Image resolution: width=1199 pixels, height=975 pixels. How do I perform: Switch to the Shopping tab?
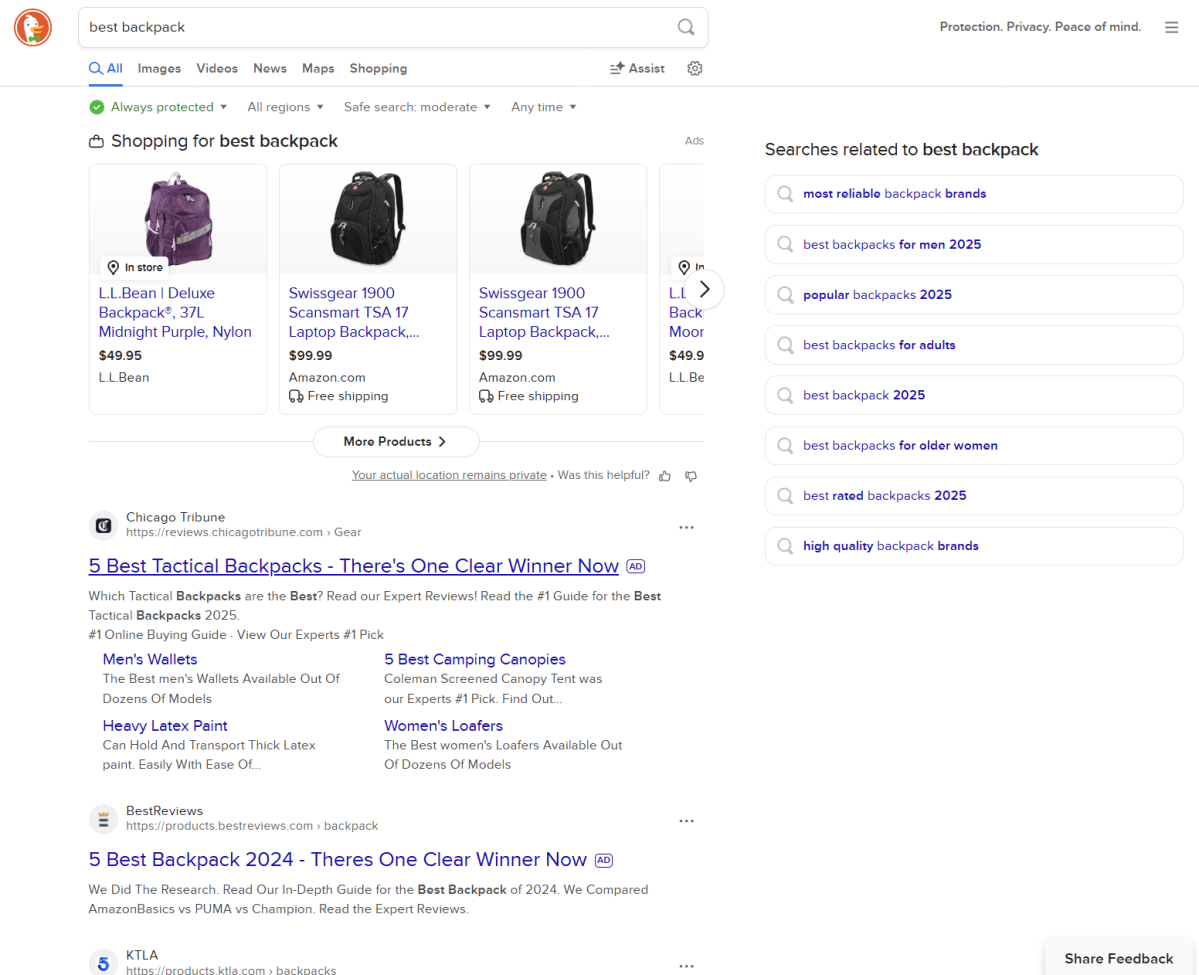coord(378,68)
